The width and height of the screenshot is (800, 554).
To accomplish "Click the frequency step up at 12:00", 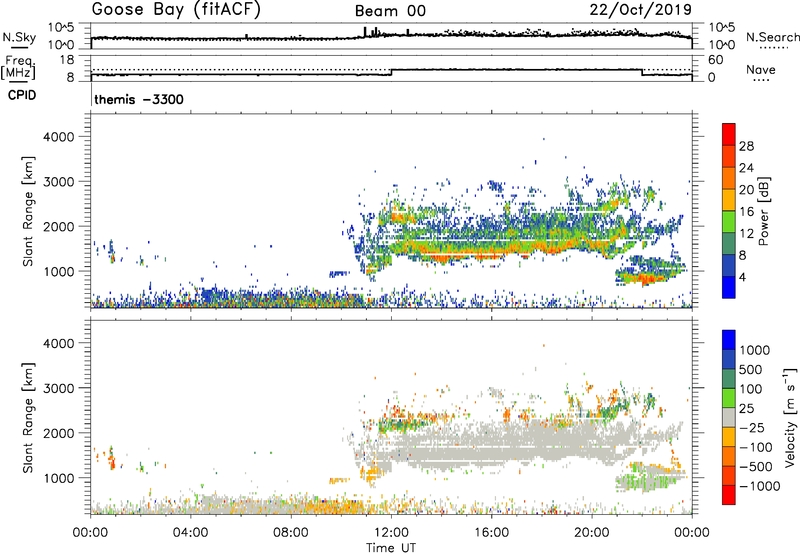I will 391,72.
